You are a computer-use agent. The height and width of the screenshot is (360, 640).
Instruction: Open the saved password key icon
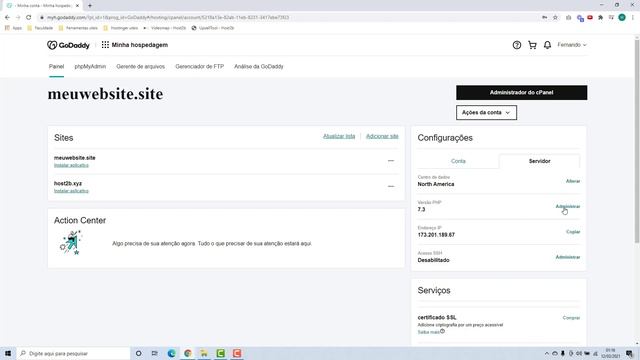[x=544, y=18]
